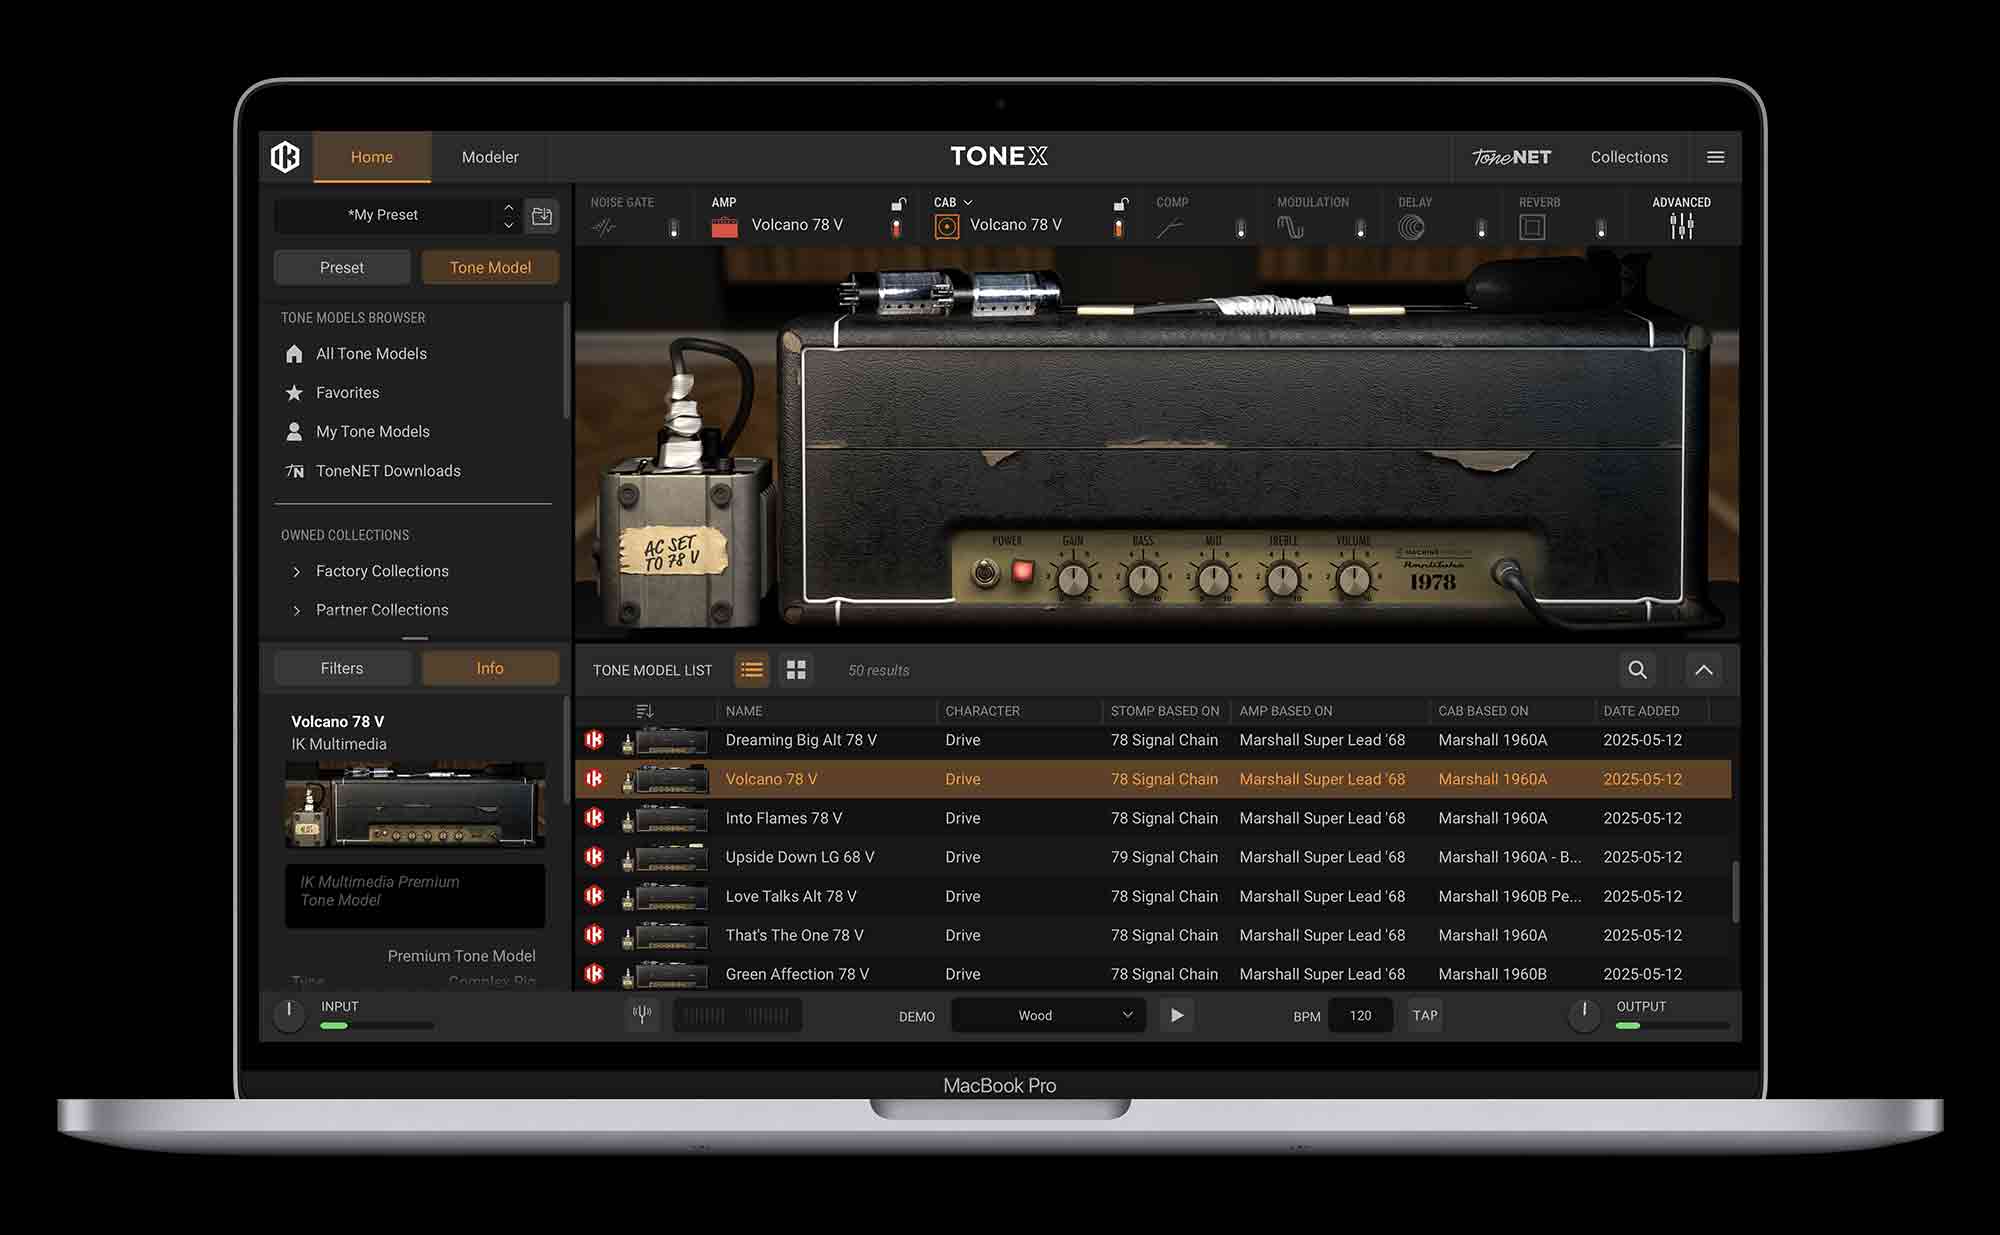Toggle the CAB lock icon
The image size is (2000, 1235).
(1120, 203)
